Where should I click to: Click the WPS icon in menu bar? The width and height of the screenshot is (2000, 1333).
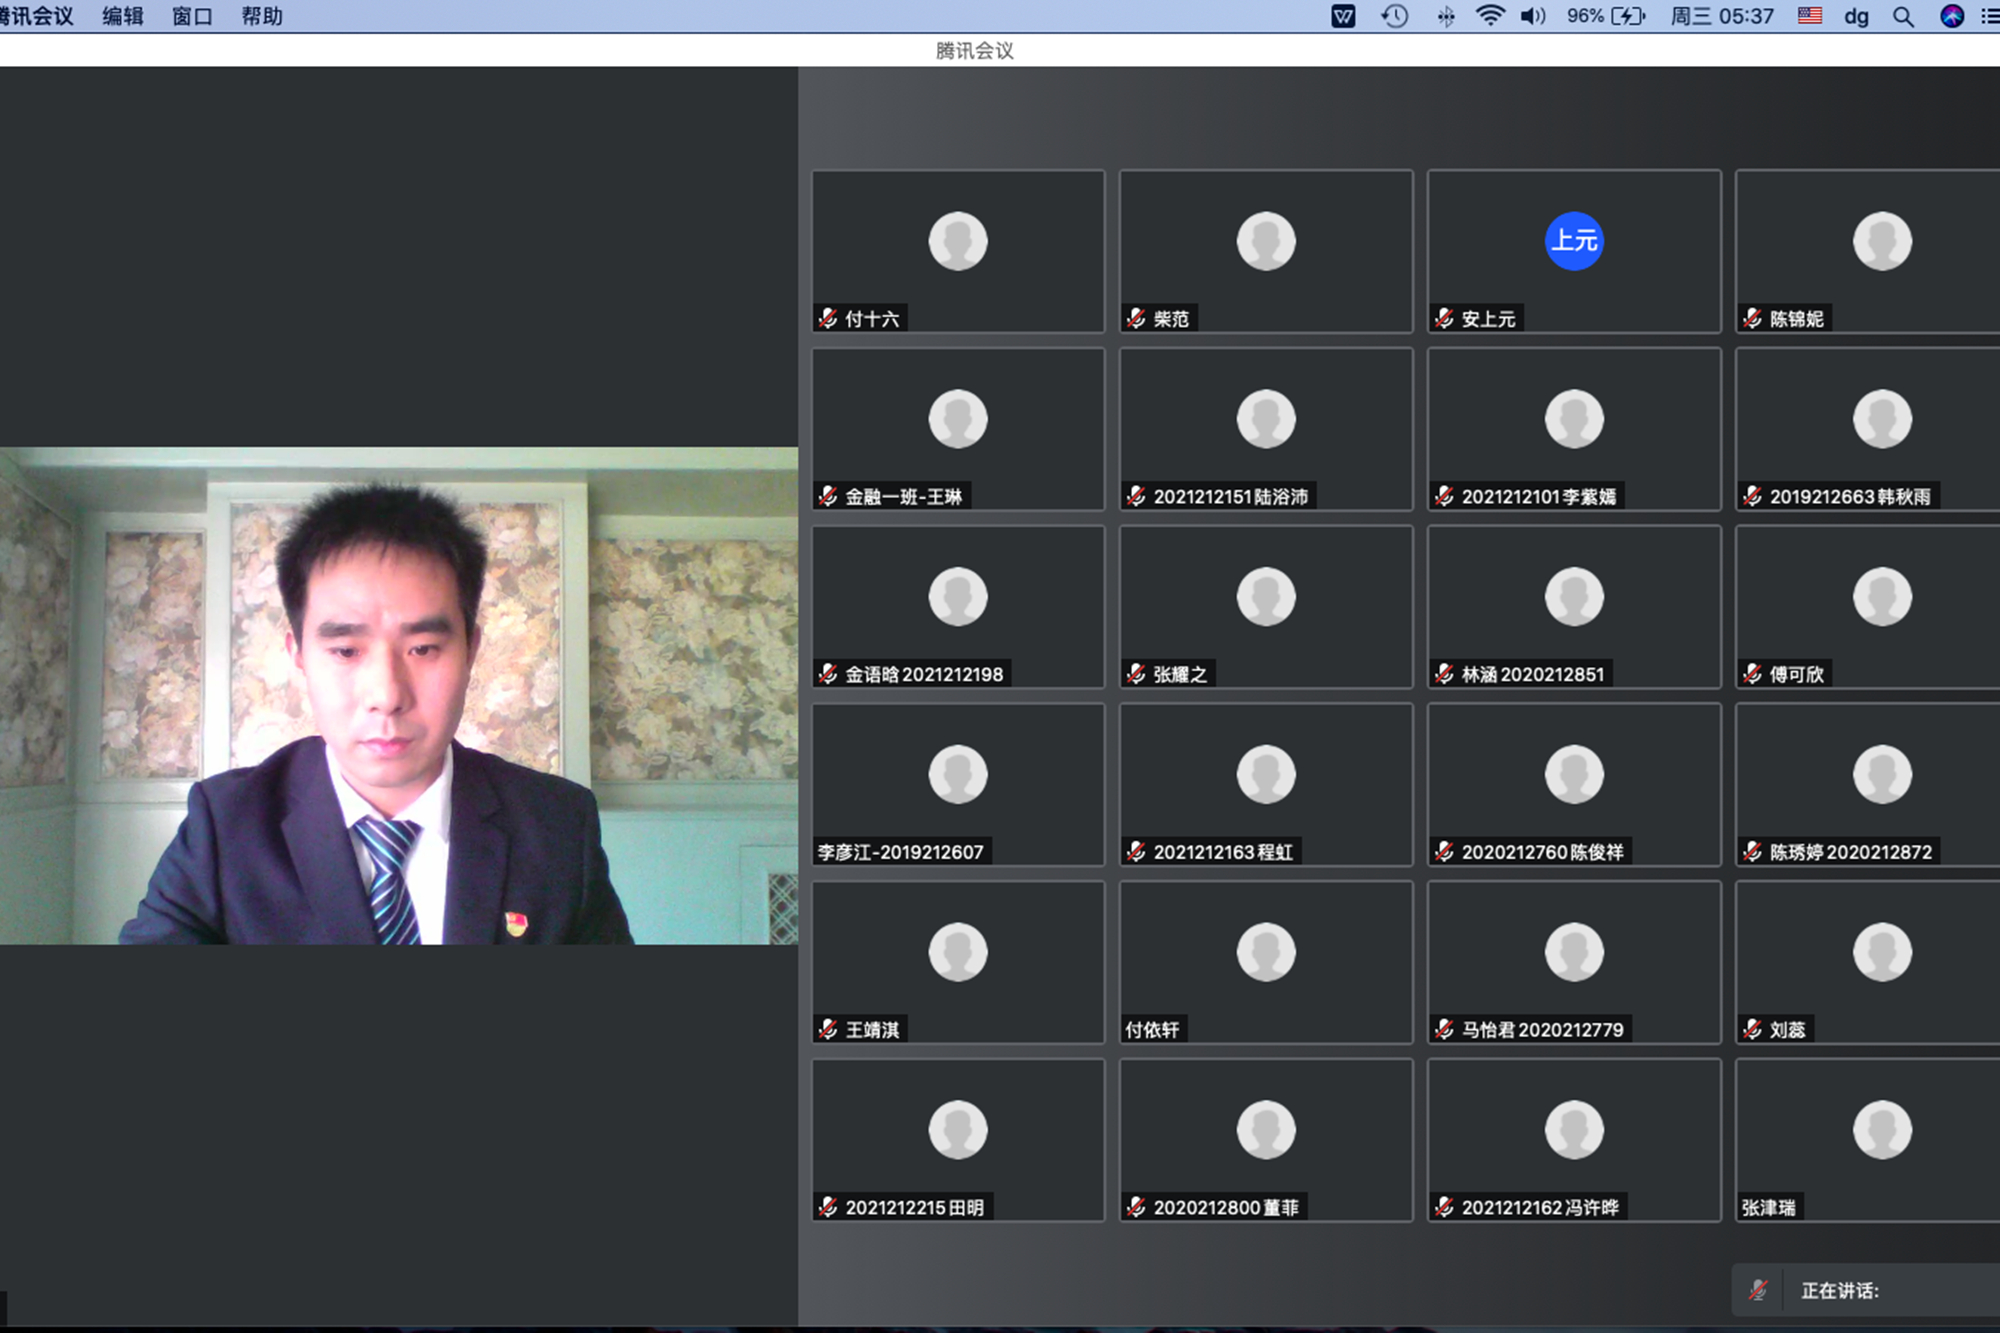(x=1343, y=16)
